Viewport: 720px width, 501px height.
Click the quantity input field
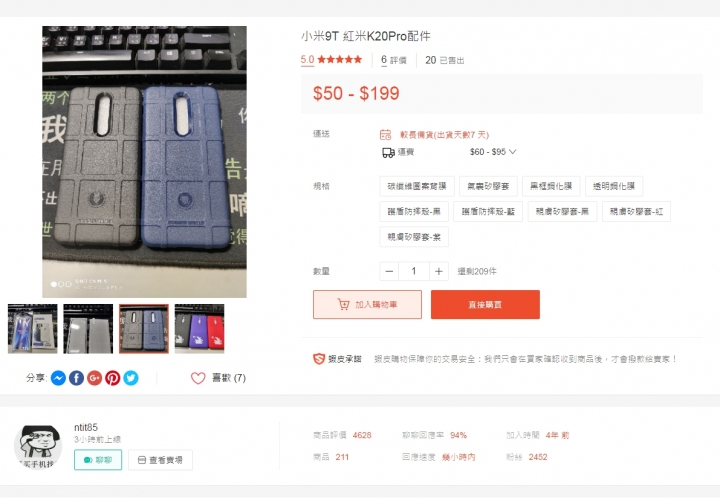tap(414, 271)
